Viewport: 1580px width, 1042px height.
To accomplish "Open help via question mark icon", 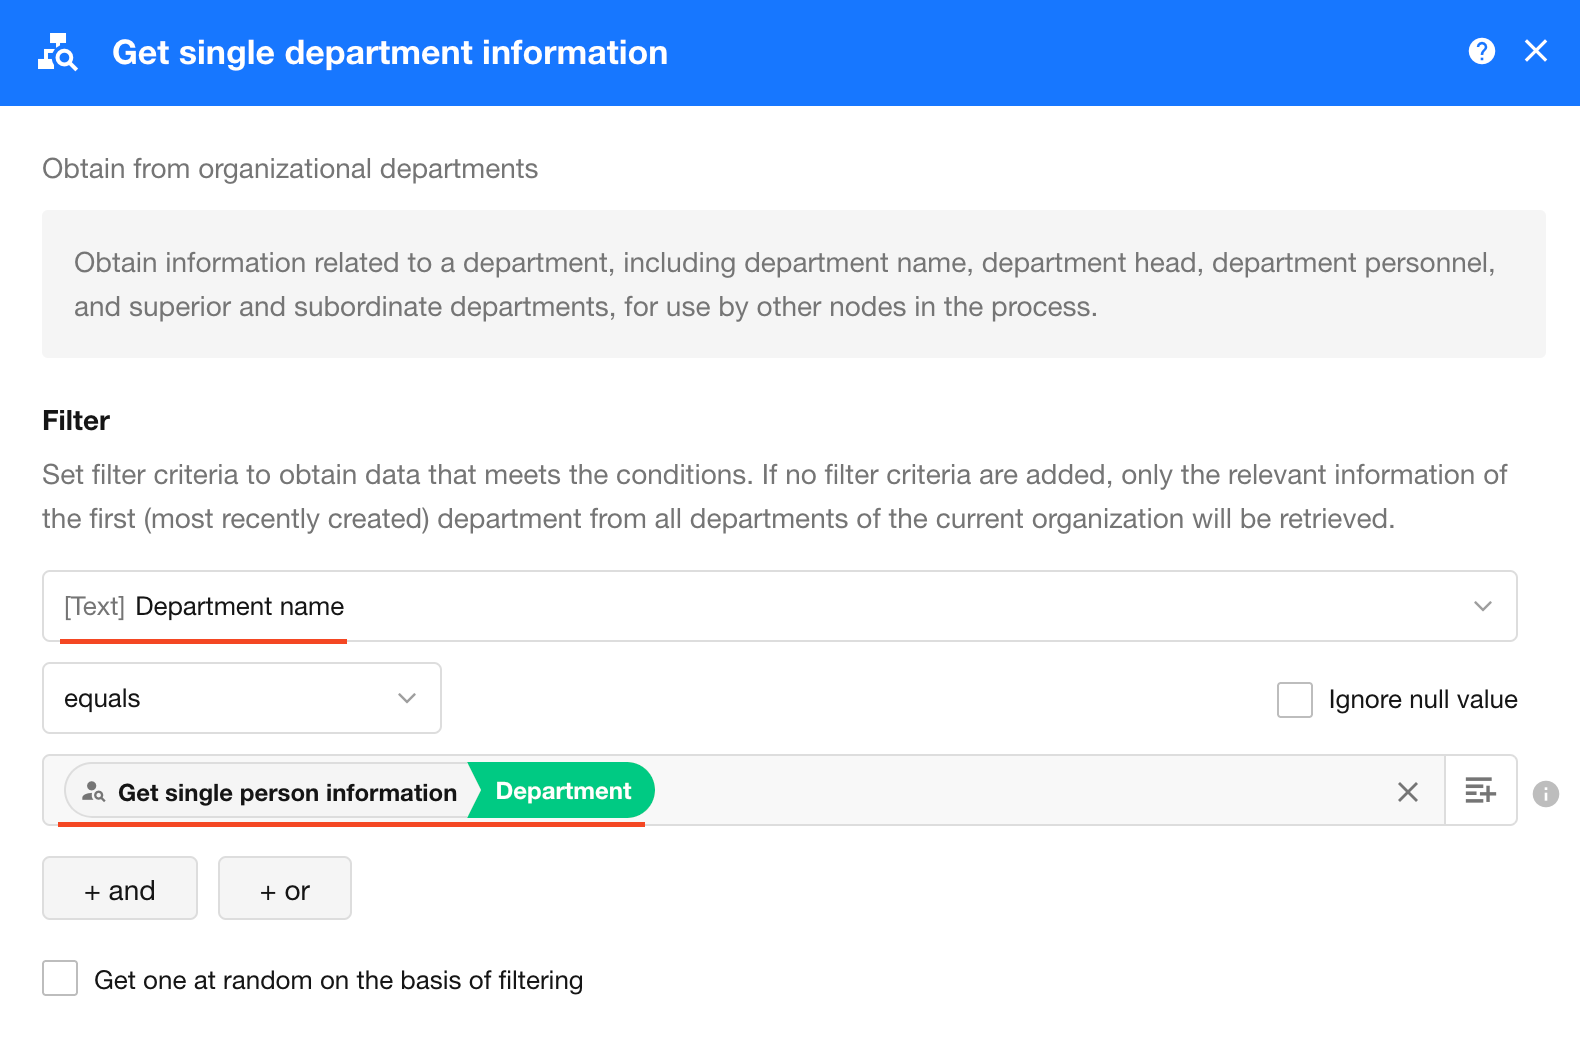I will [x=1481, y=51].
